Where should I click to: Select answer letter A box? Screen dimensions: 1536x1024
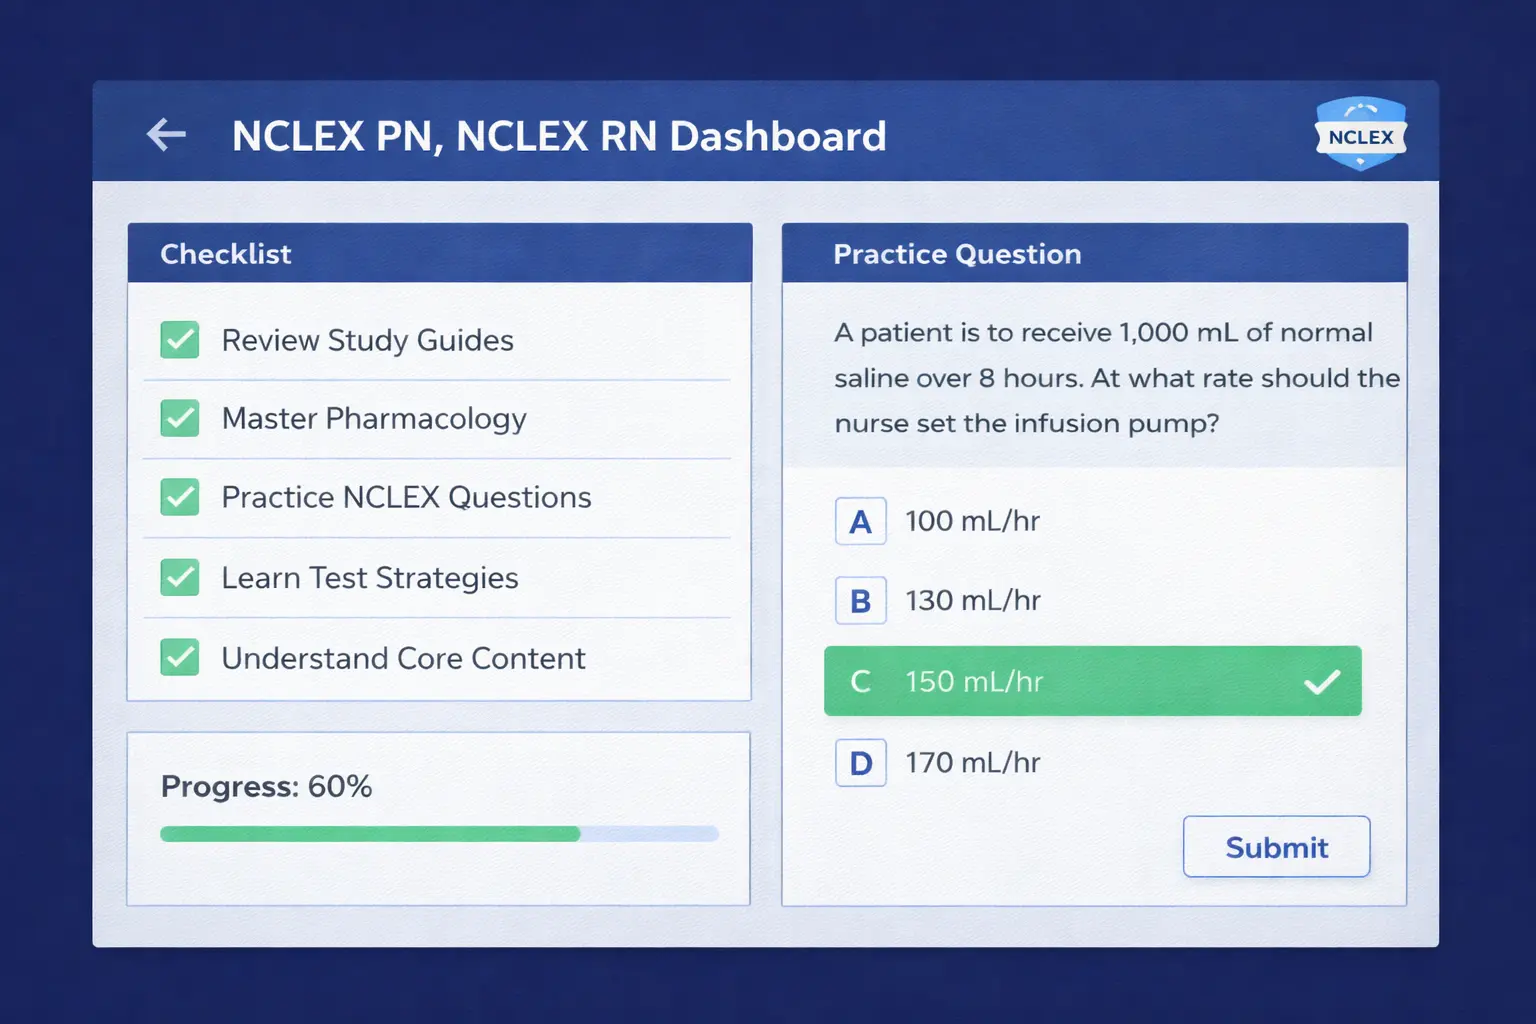860,521
